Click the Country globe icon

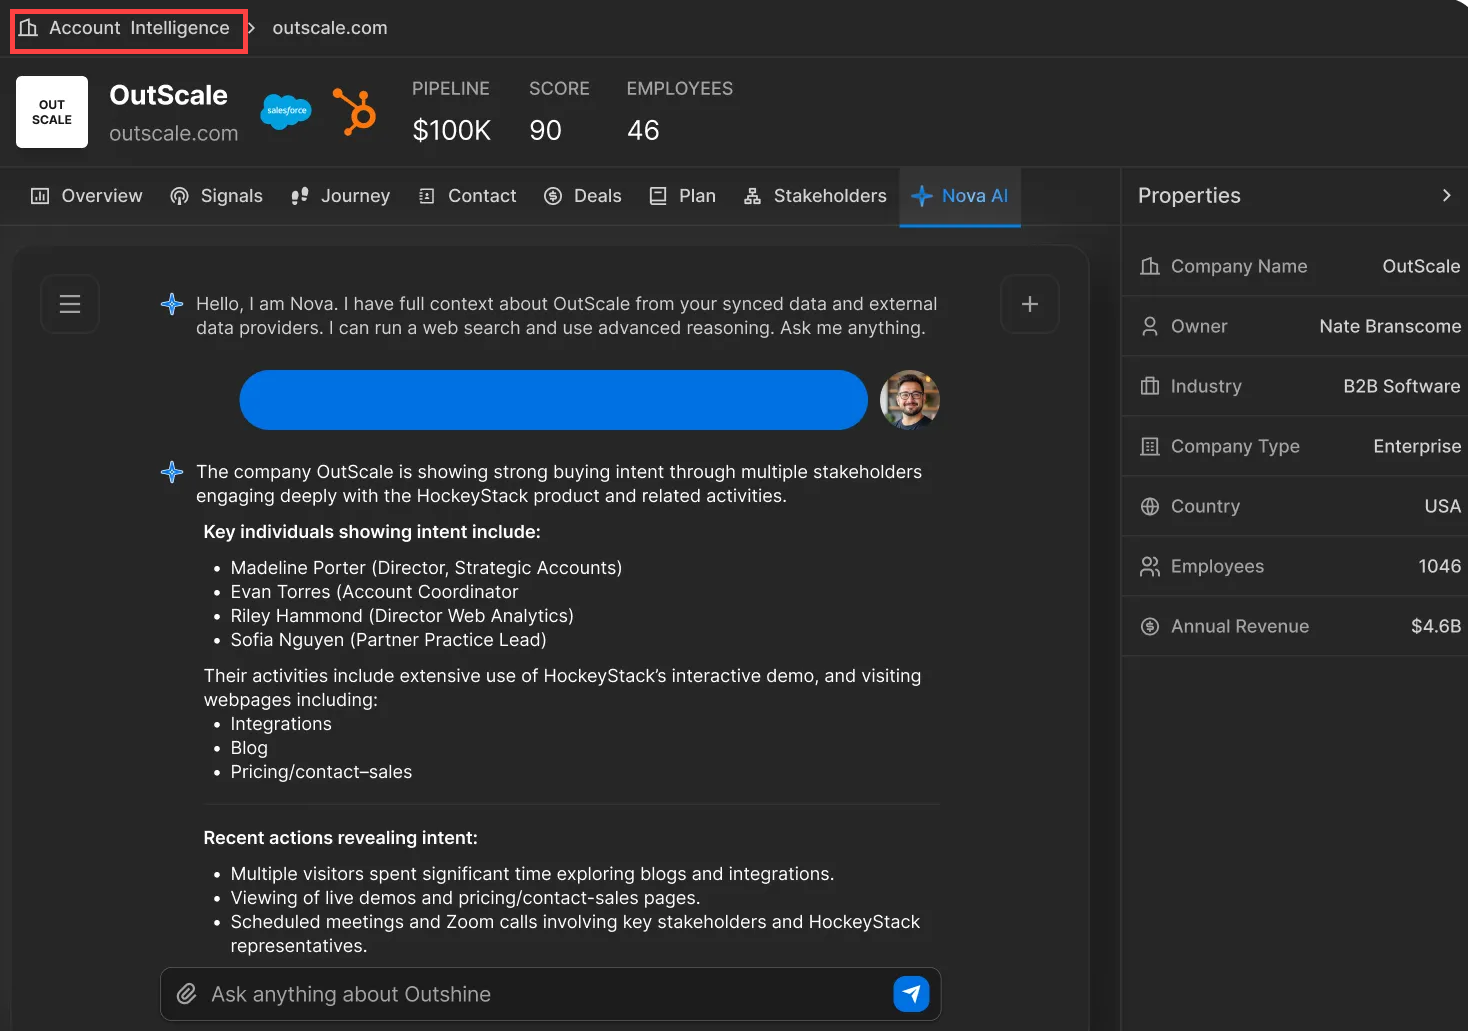click(x=1150, y=506)
